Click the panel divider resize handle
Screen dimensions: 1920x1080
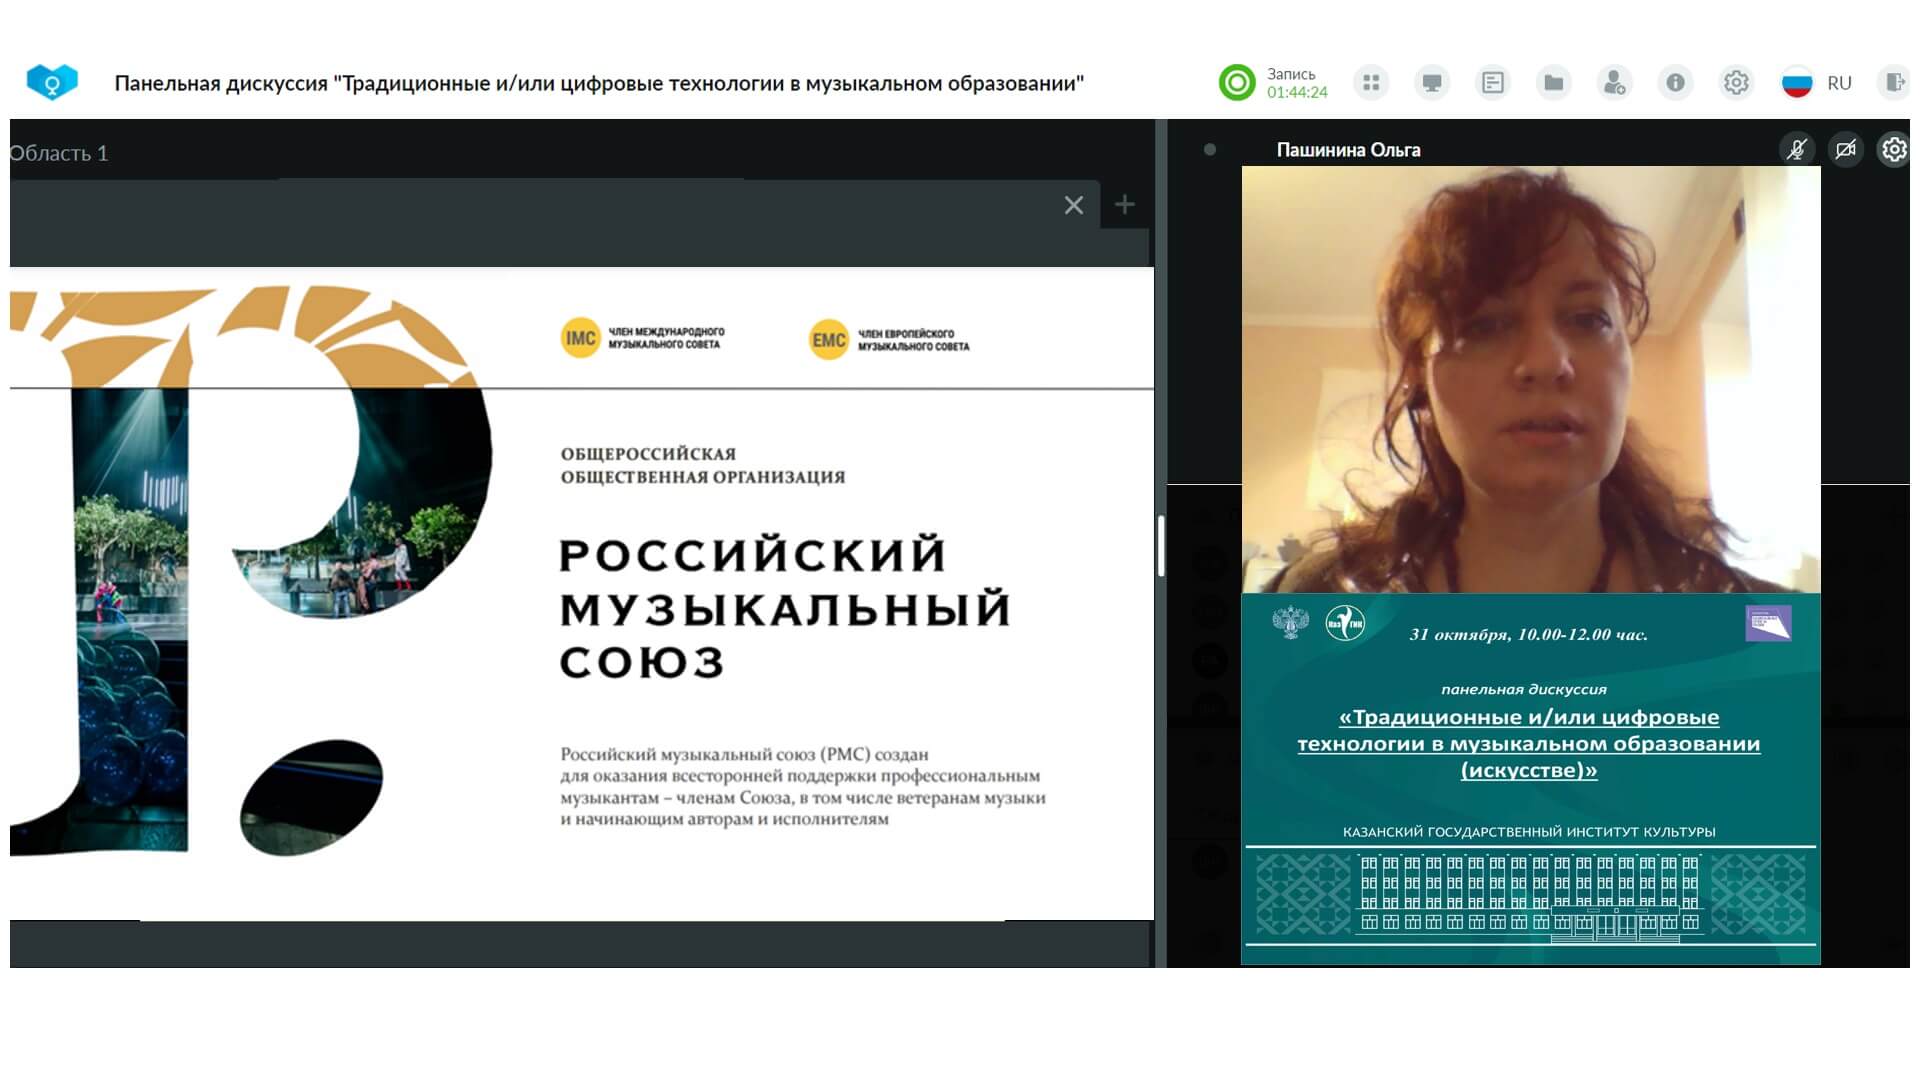pyautogui.click(x=1161, y=545)
